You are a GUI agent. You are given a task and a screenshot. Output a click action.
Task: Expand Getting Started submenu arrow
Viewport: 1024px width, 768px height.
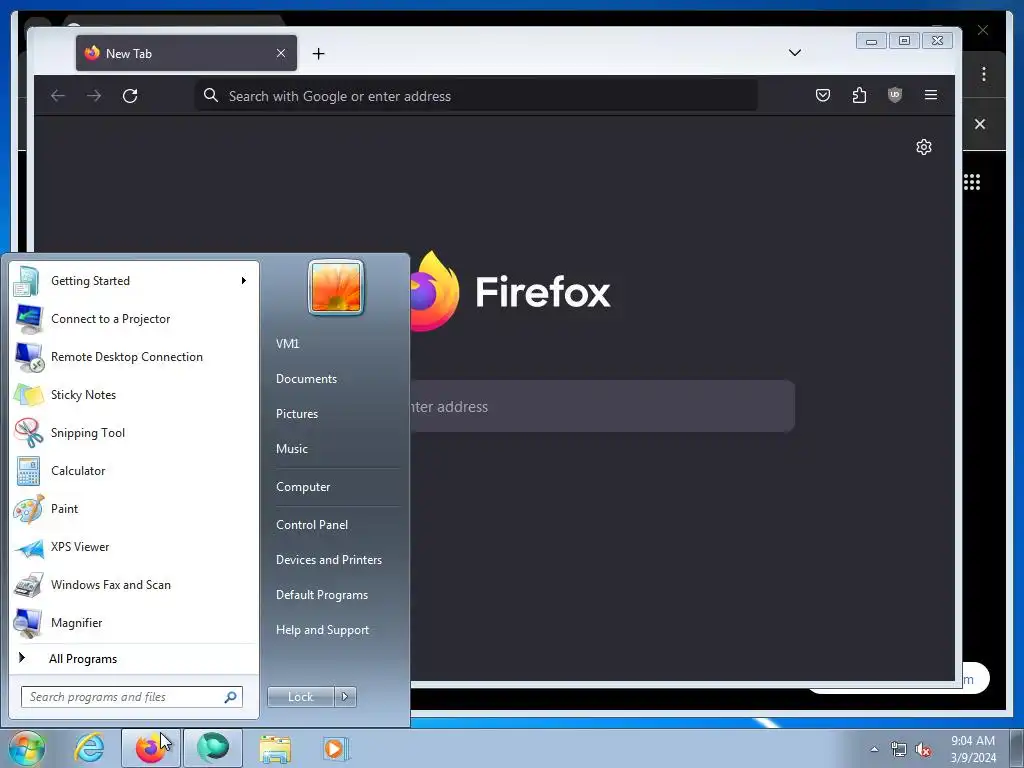(244, 281)
